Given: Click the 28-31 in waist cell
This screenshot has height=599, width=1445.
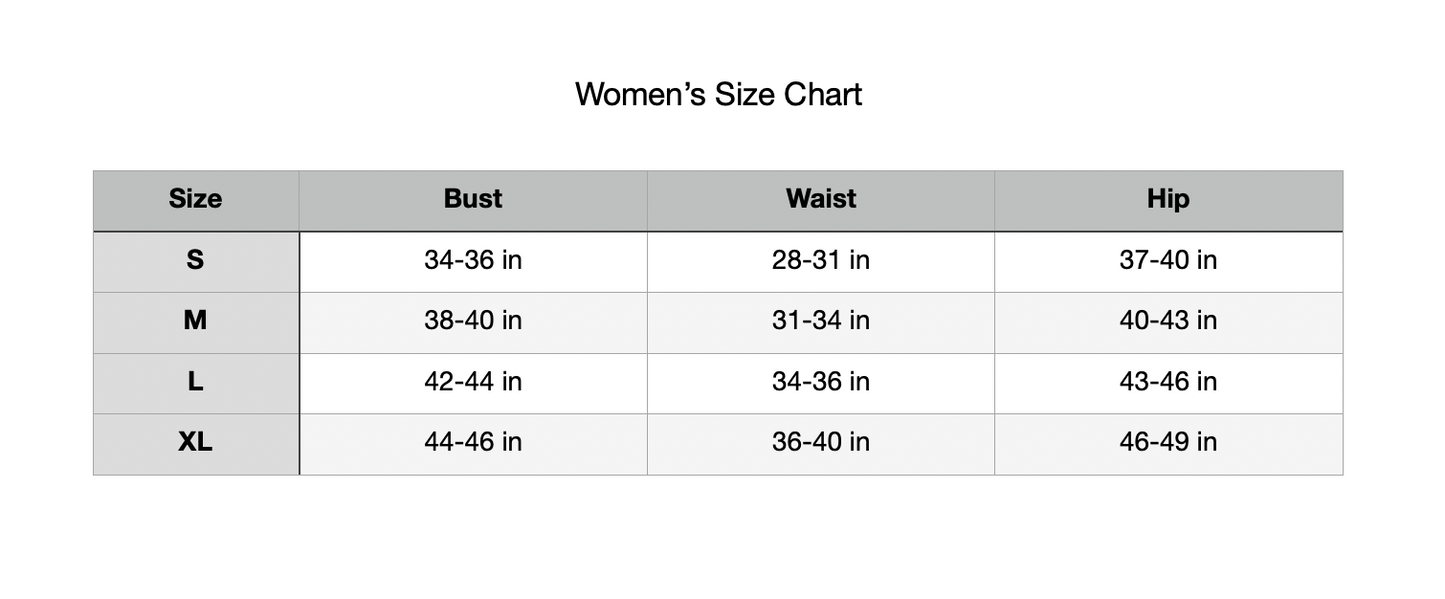Looking at the screenshot, I should click(x=821, y=260).
